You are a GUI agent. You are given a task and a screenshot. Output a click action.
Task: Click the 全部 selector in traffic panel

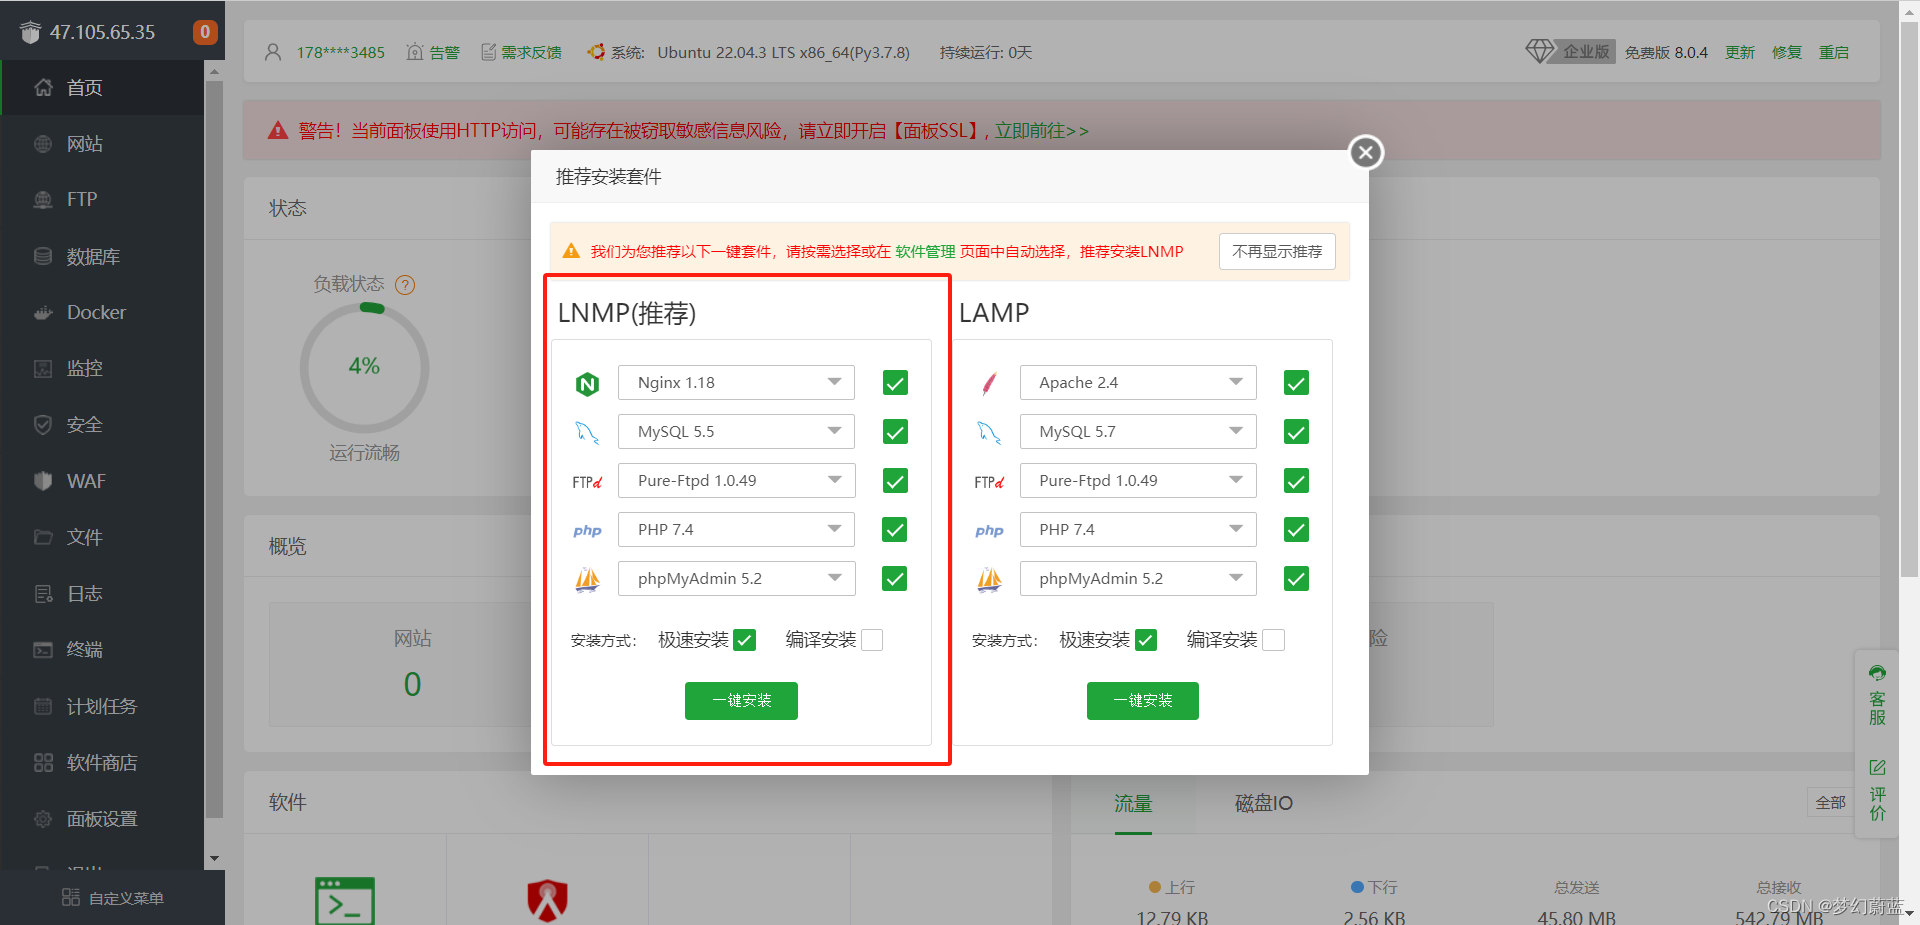pos(1830,803)
